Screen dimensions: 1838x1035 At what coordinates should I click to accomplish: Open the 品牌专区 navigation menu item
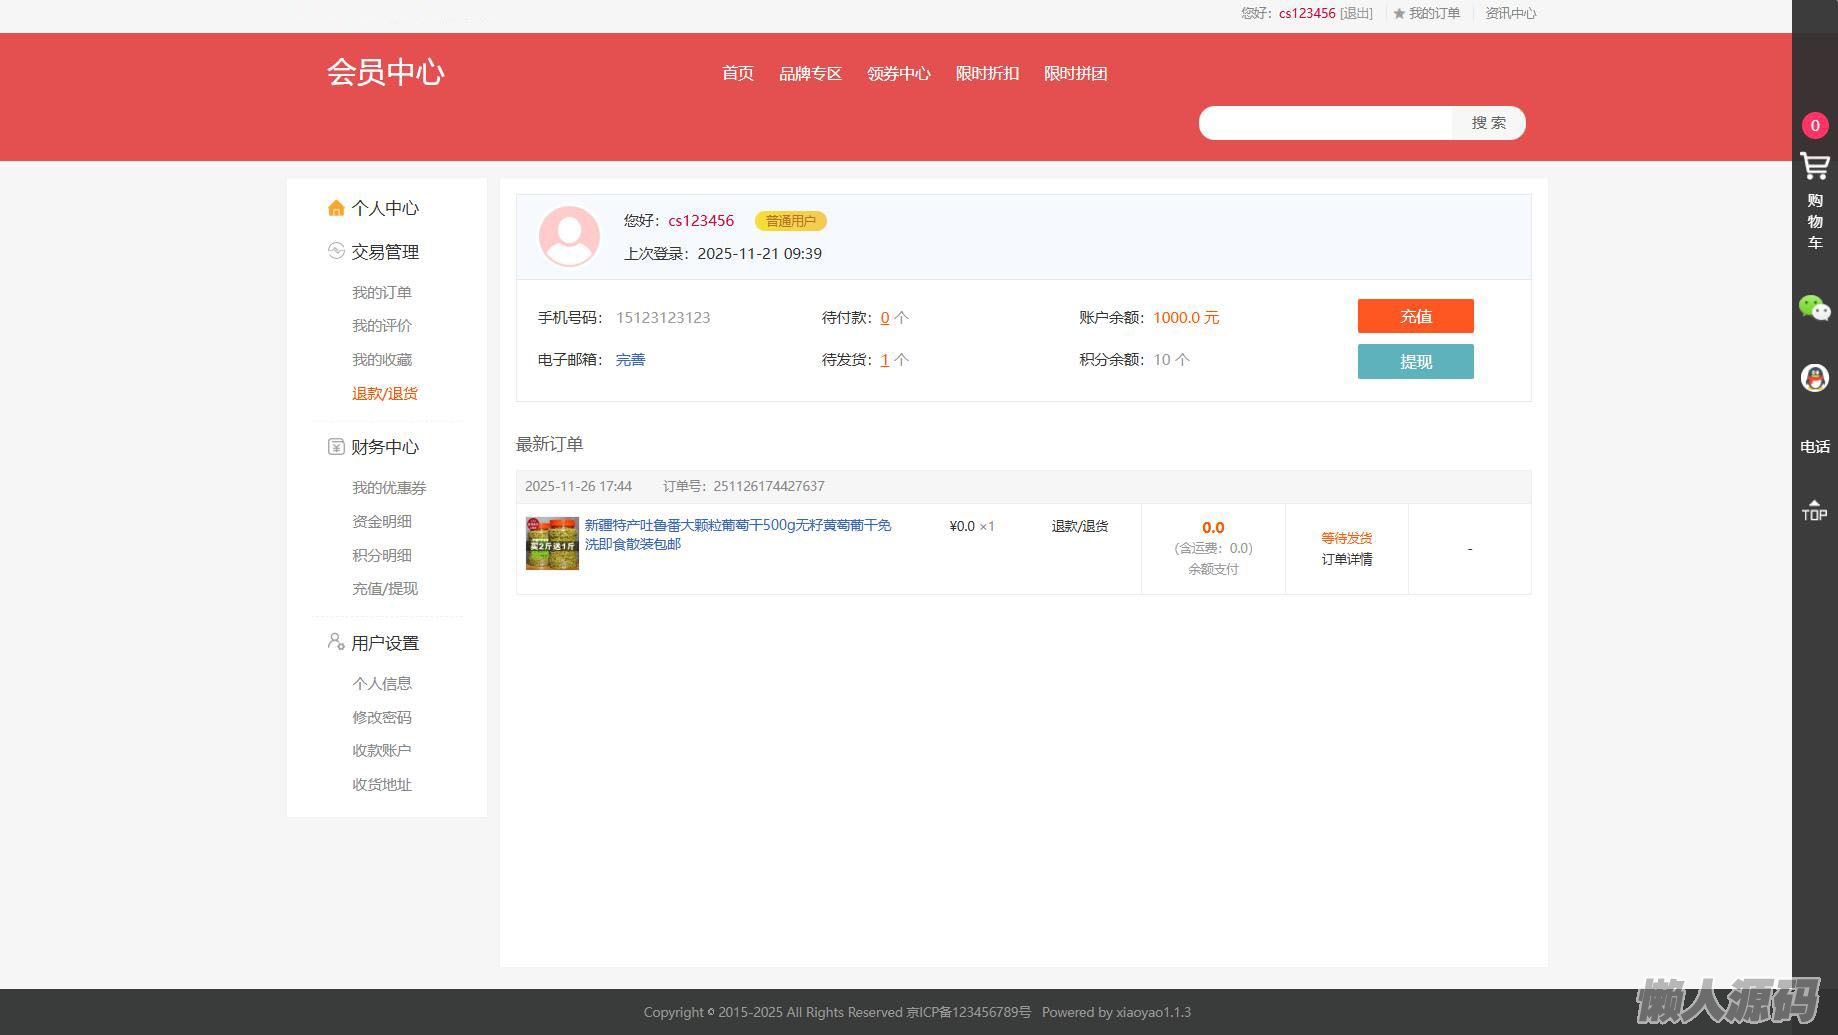[x=810, y=74]
